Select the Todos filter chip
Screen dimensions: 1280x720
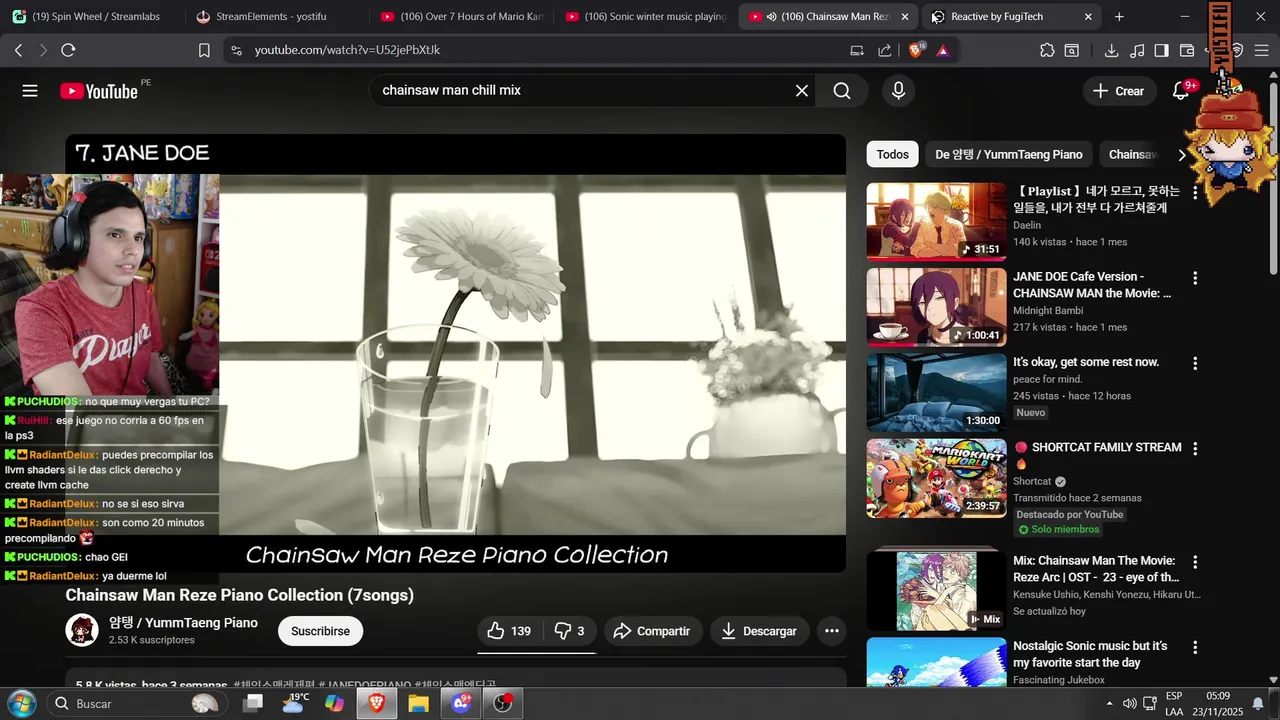892,154
